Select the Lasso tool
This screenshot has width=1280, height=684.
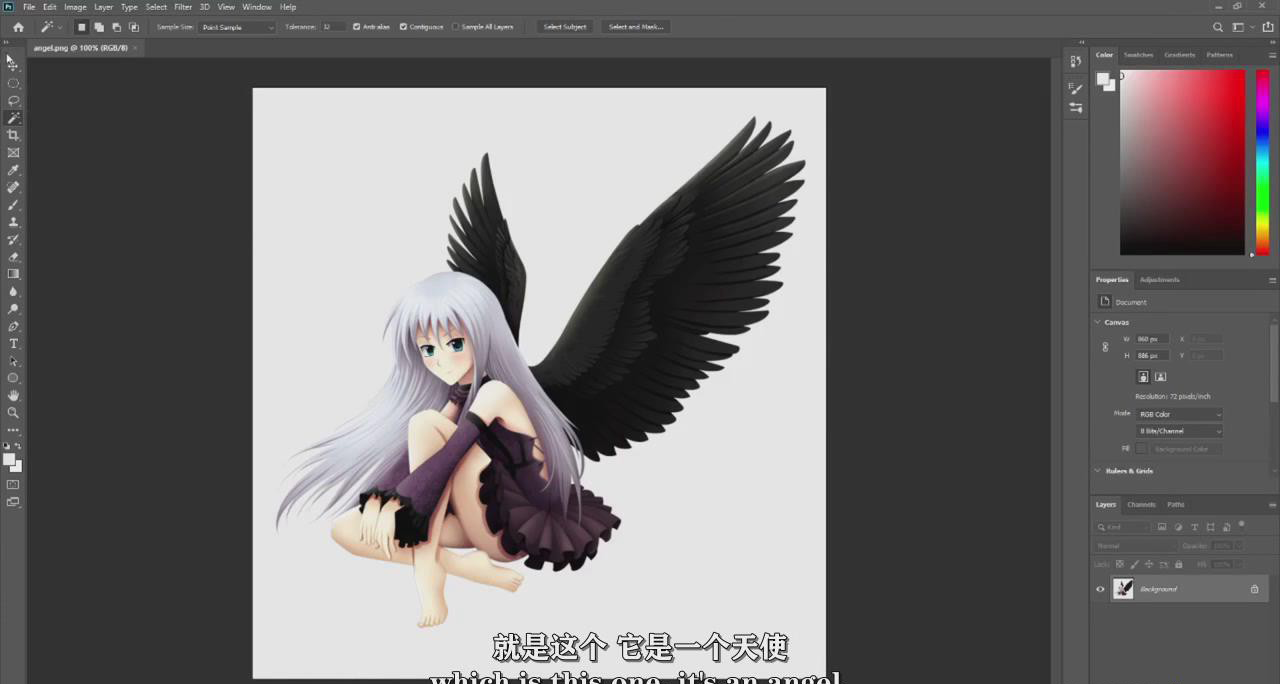[13, 100]
